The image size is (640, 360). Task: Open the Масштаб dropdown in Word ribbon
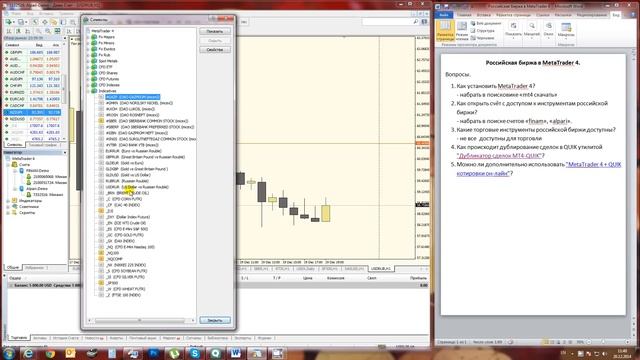(531, 30)
